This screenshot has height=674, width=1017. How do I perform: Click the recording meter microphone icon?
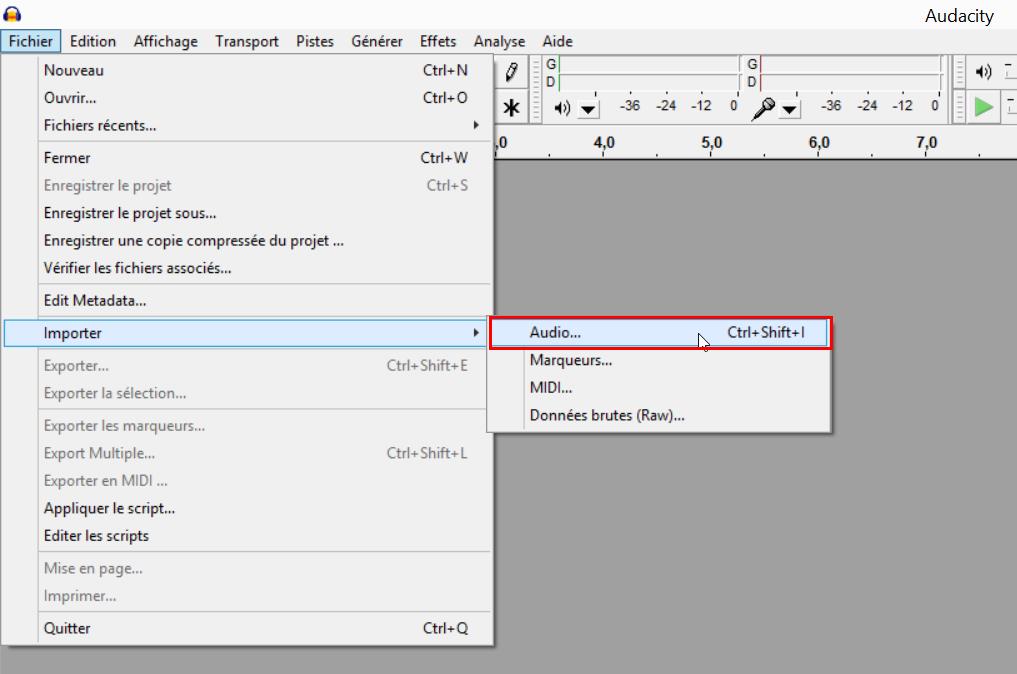[x=763, y=108]
